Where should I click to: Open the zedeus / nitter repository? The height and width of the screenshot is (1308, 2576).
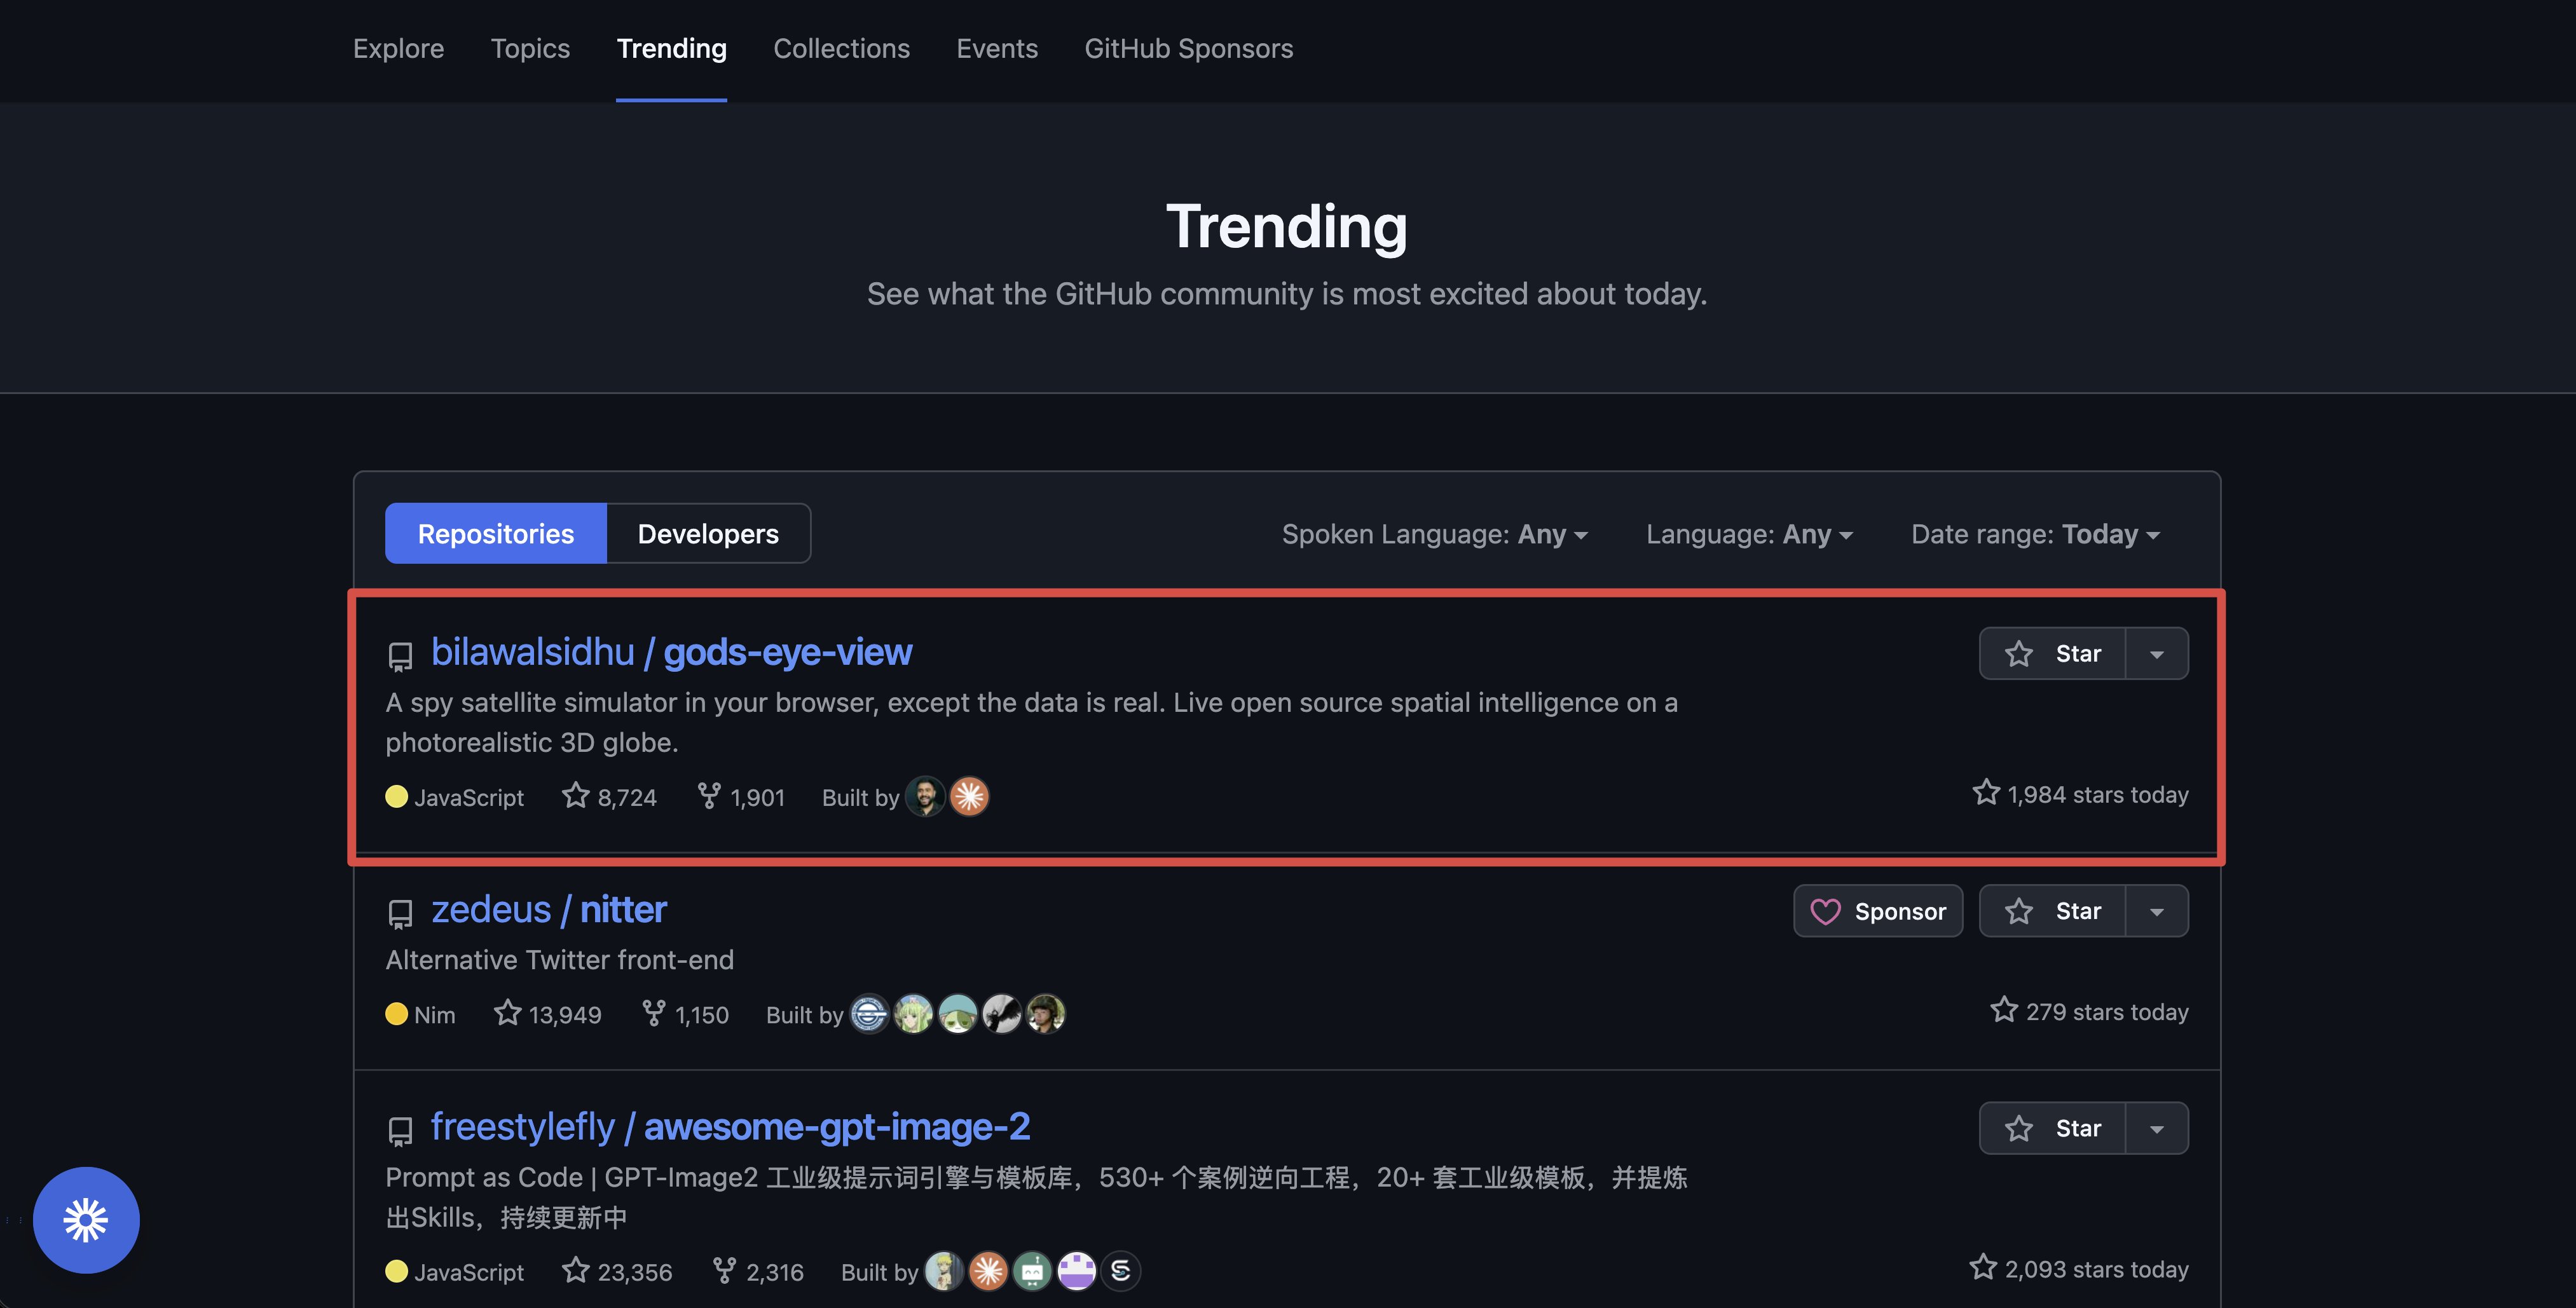click(x=549, y=909)
